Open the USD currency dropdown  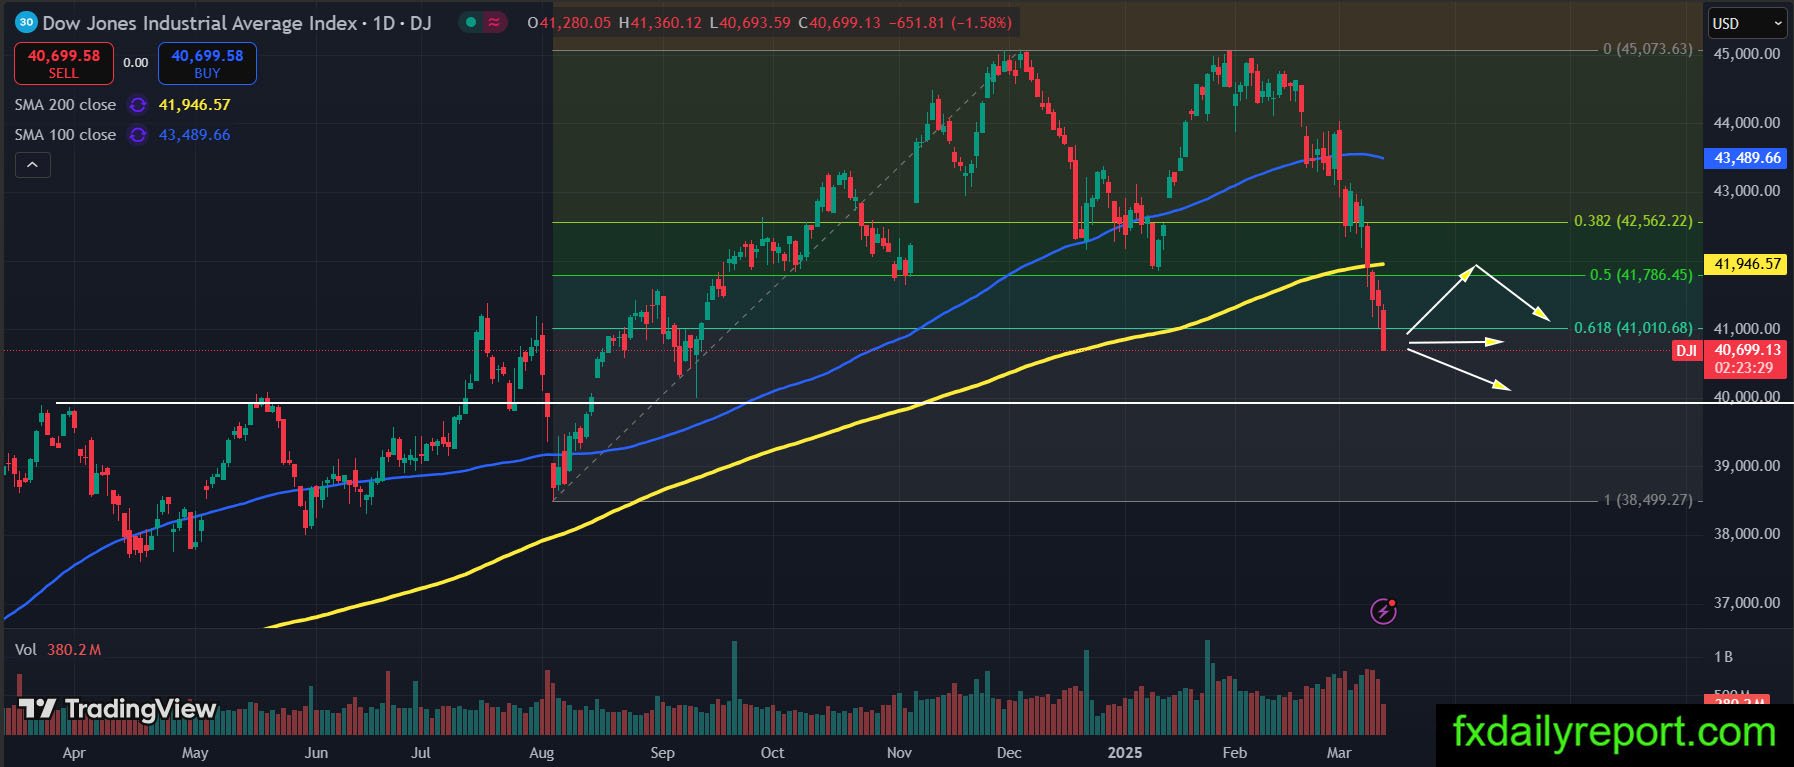point(1745,23)
